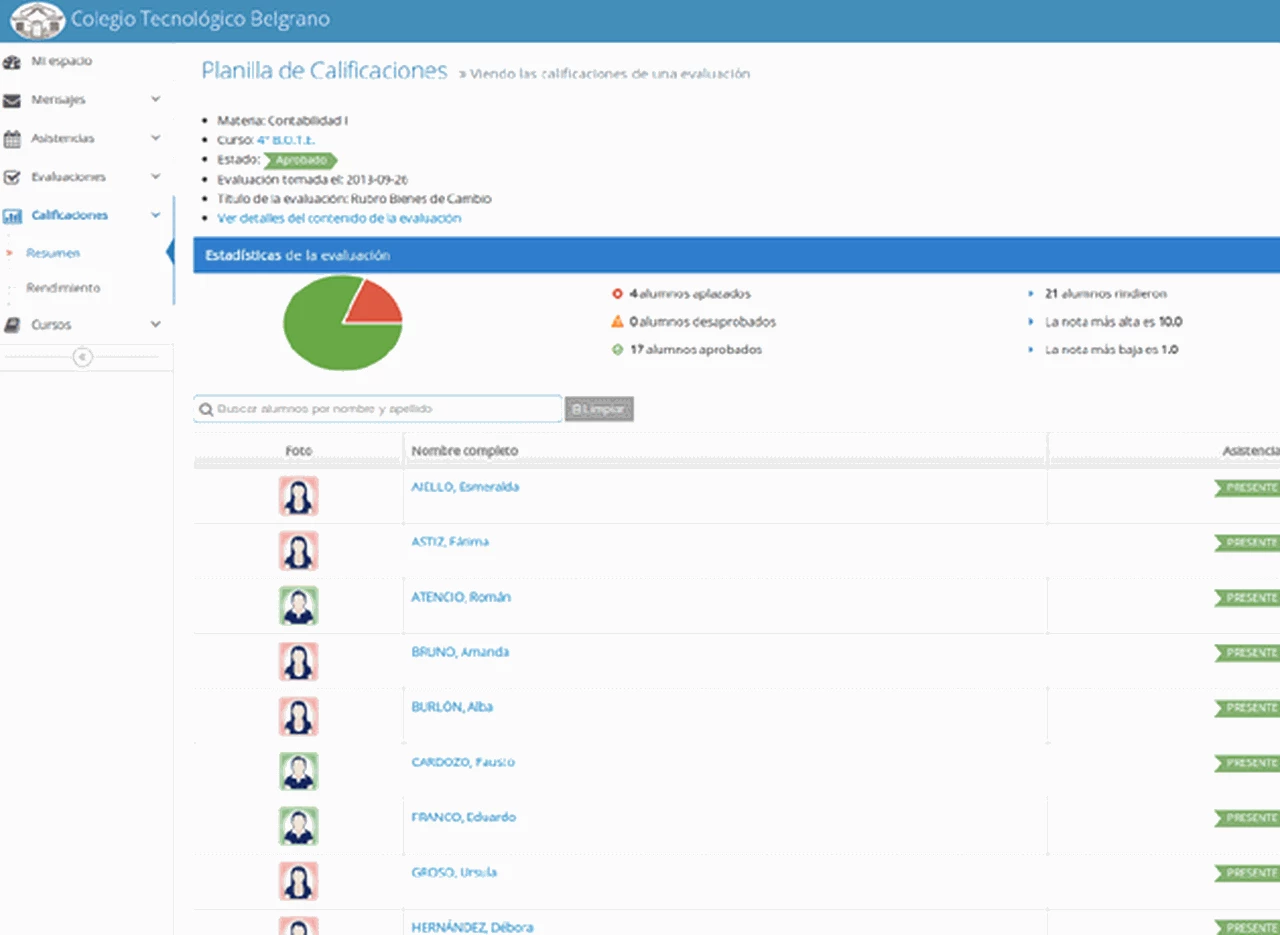
Task: Open photo of AIELLO, Esmeralda
Action: click(298, 496)
